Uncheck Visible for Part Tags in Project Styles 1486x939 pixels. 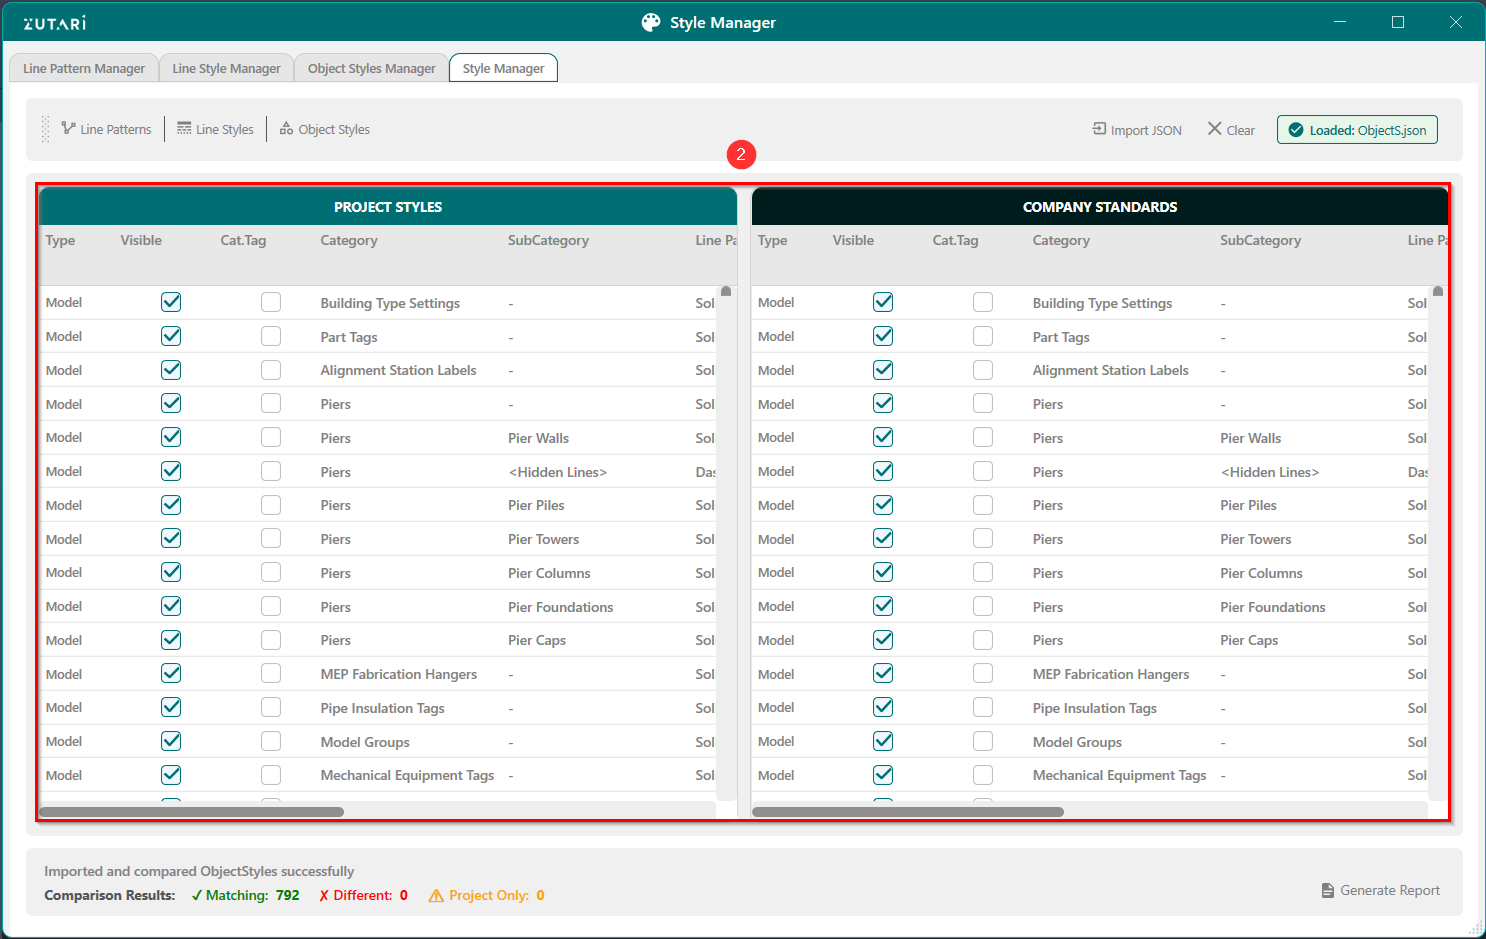pyautogui.click(x=171, y=336)
